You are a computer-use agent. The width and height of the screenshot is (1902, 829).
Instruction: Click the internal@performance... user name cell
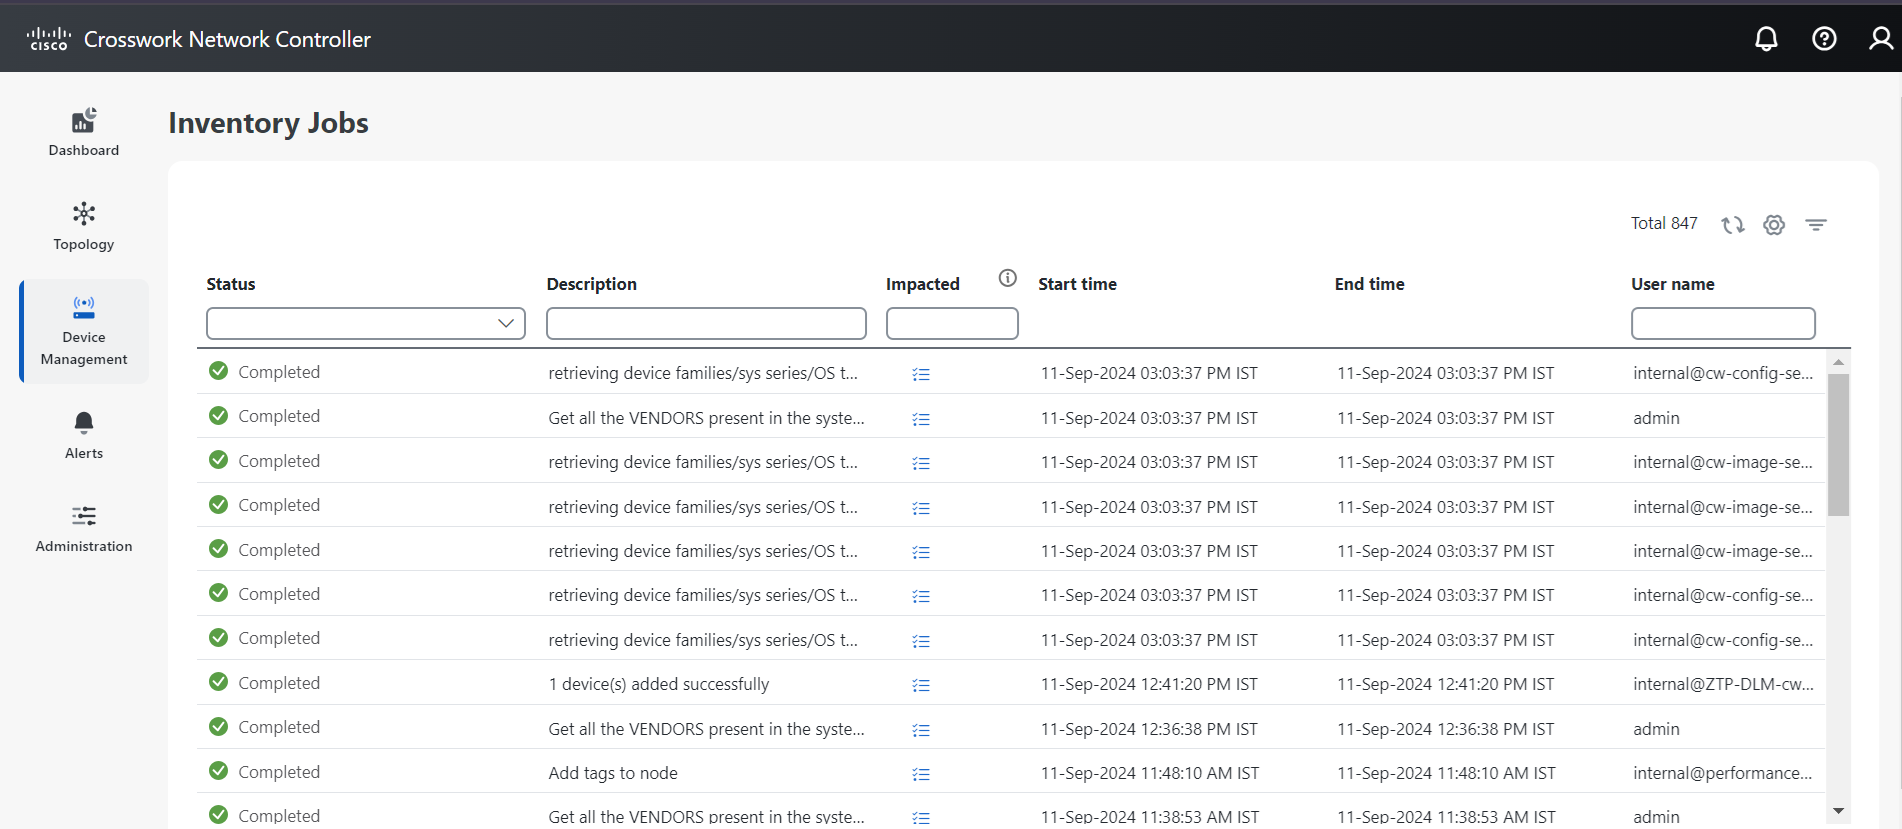coord(1722,773)
